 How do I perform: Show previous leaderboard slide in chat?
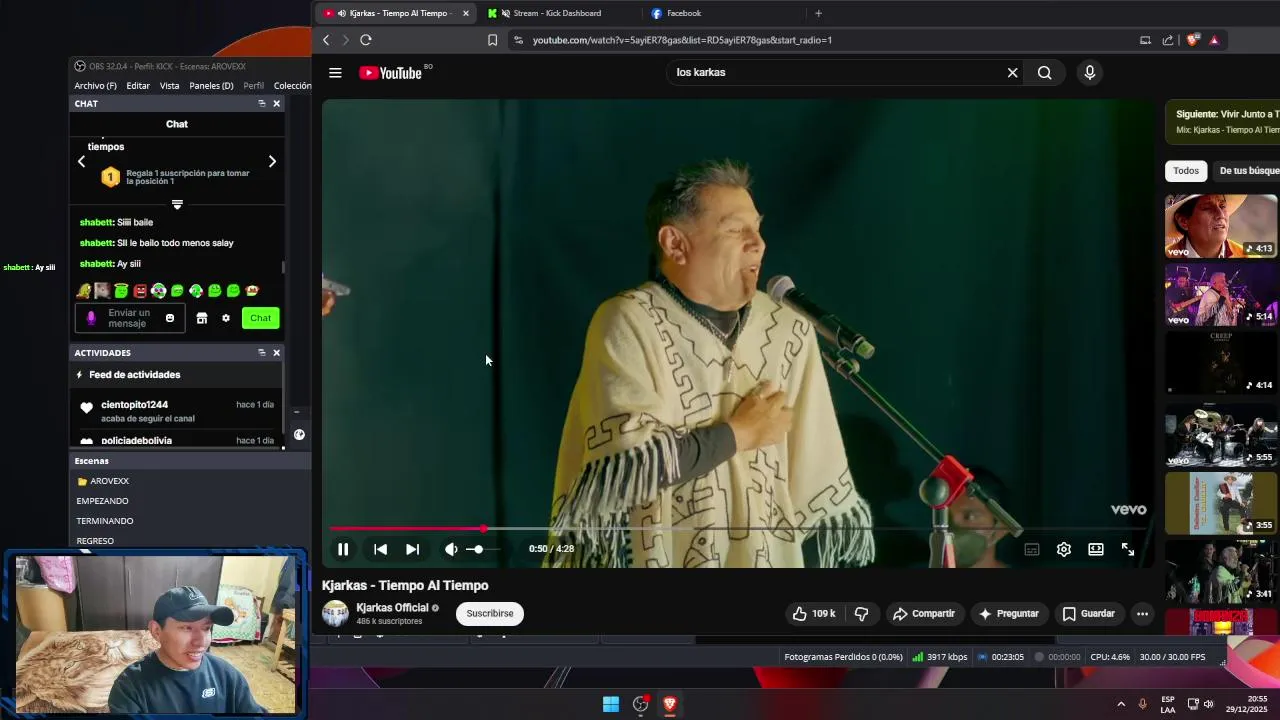[82, 161]
